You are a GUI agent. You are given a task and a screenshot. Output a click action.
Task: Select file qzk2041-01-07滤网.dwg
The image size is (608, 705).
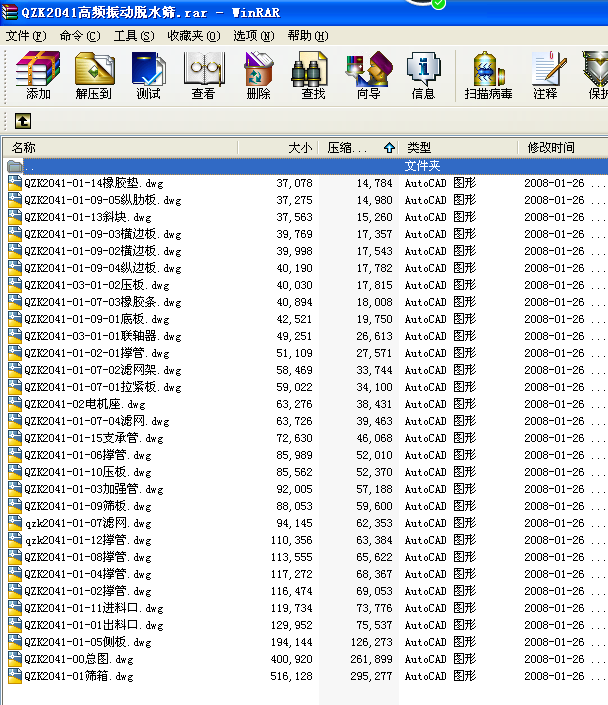(88, 523)
